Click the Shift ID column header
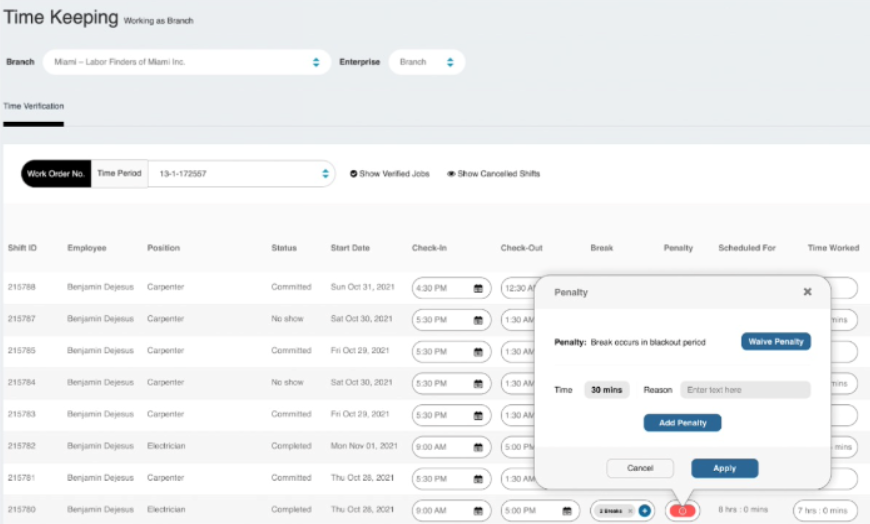870x524 pixels. pos(22,248)
